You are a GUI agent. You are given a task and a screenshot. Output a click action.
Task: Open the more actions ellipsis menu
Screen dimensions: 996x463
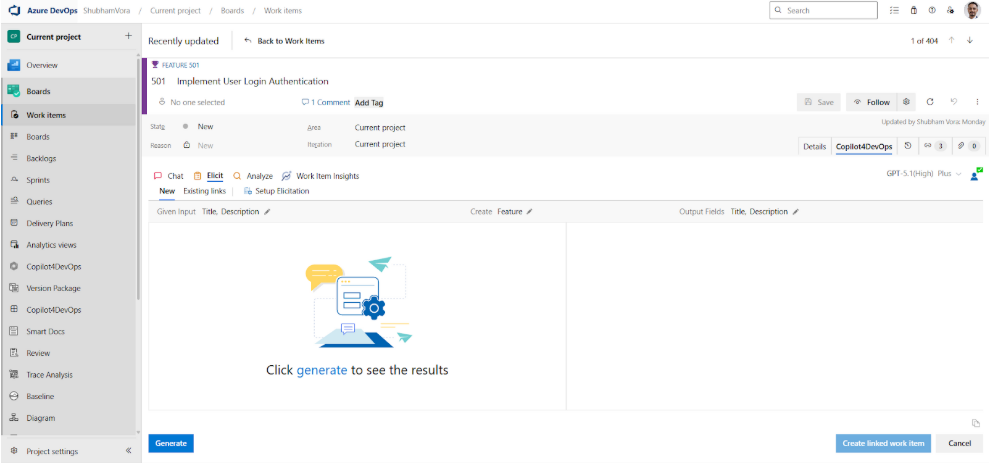coord(977,102)
